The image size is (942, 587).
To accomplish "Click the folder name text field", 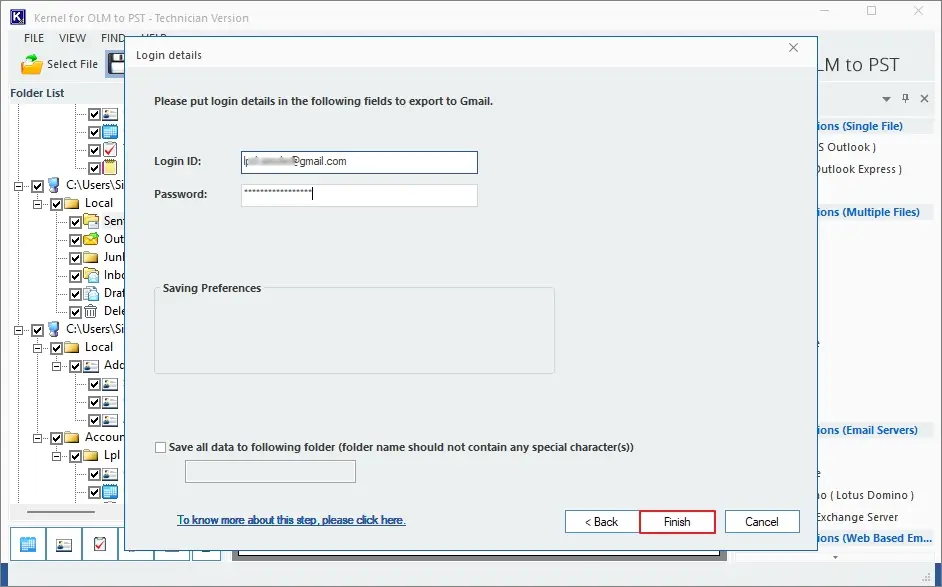I will coord(270,472).
